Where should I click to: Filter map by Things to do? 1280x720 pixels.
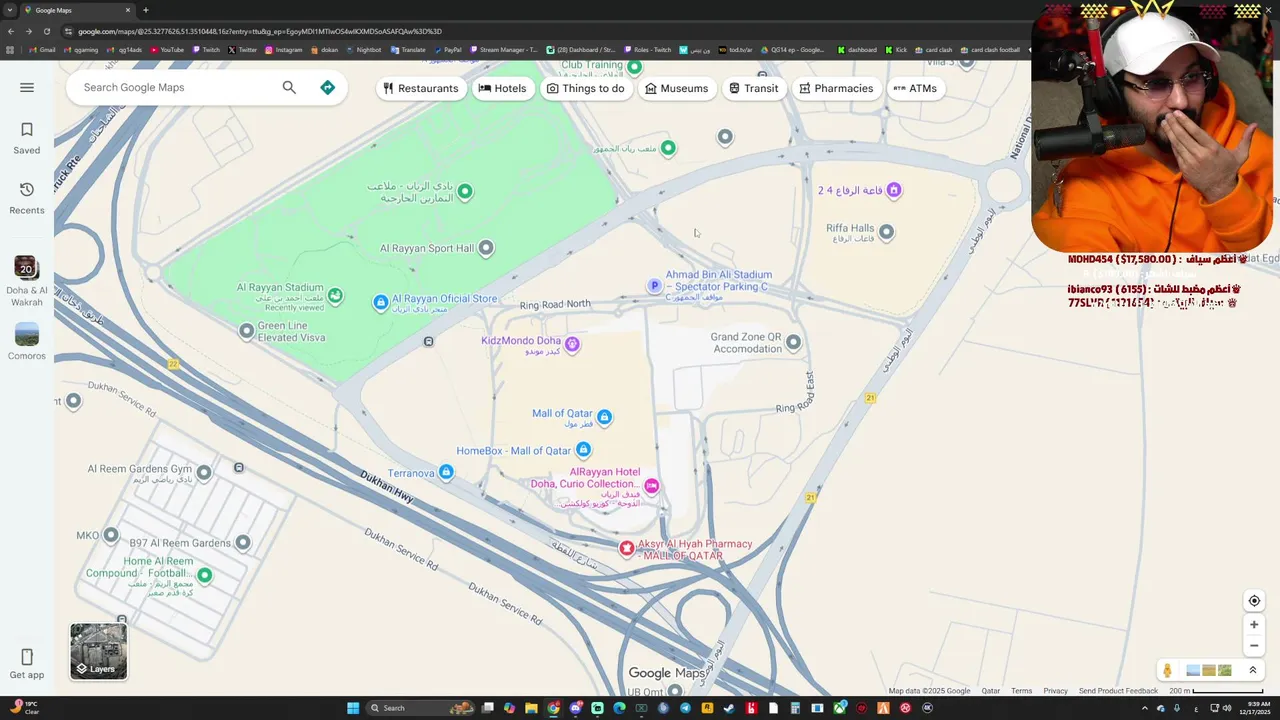tap(586, 88)
